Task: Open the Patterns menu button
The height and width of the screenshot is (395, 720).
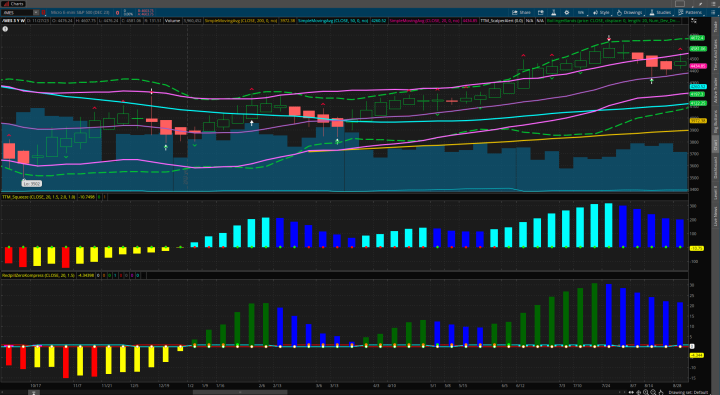Action: click(x=691, y=12)
